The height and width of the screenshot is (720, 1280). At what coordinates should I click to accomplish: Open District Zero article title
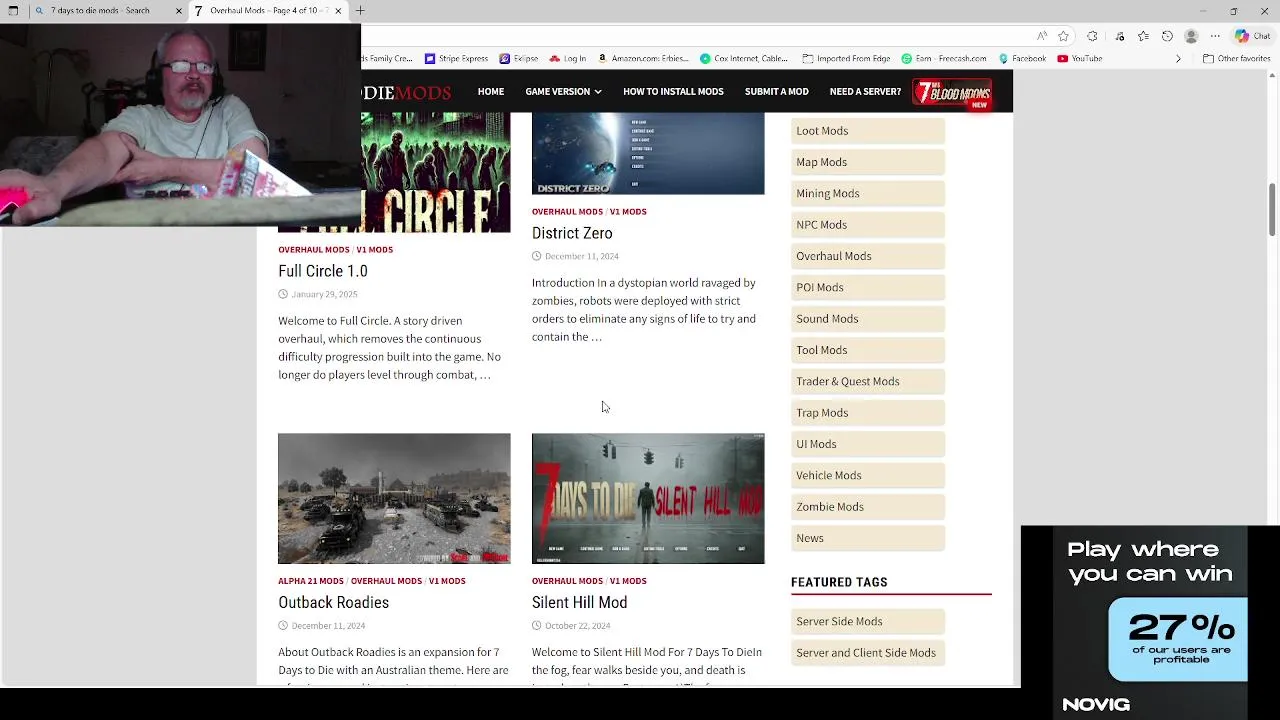[x=572, y=233]
